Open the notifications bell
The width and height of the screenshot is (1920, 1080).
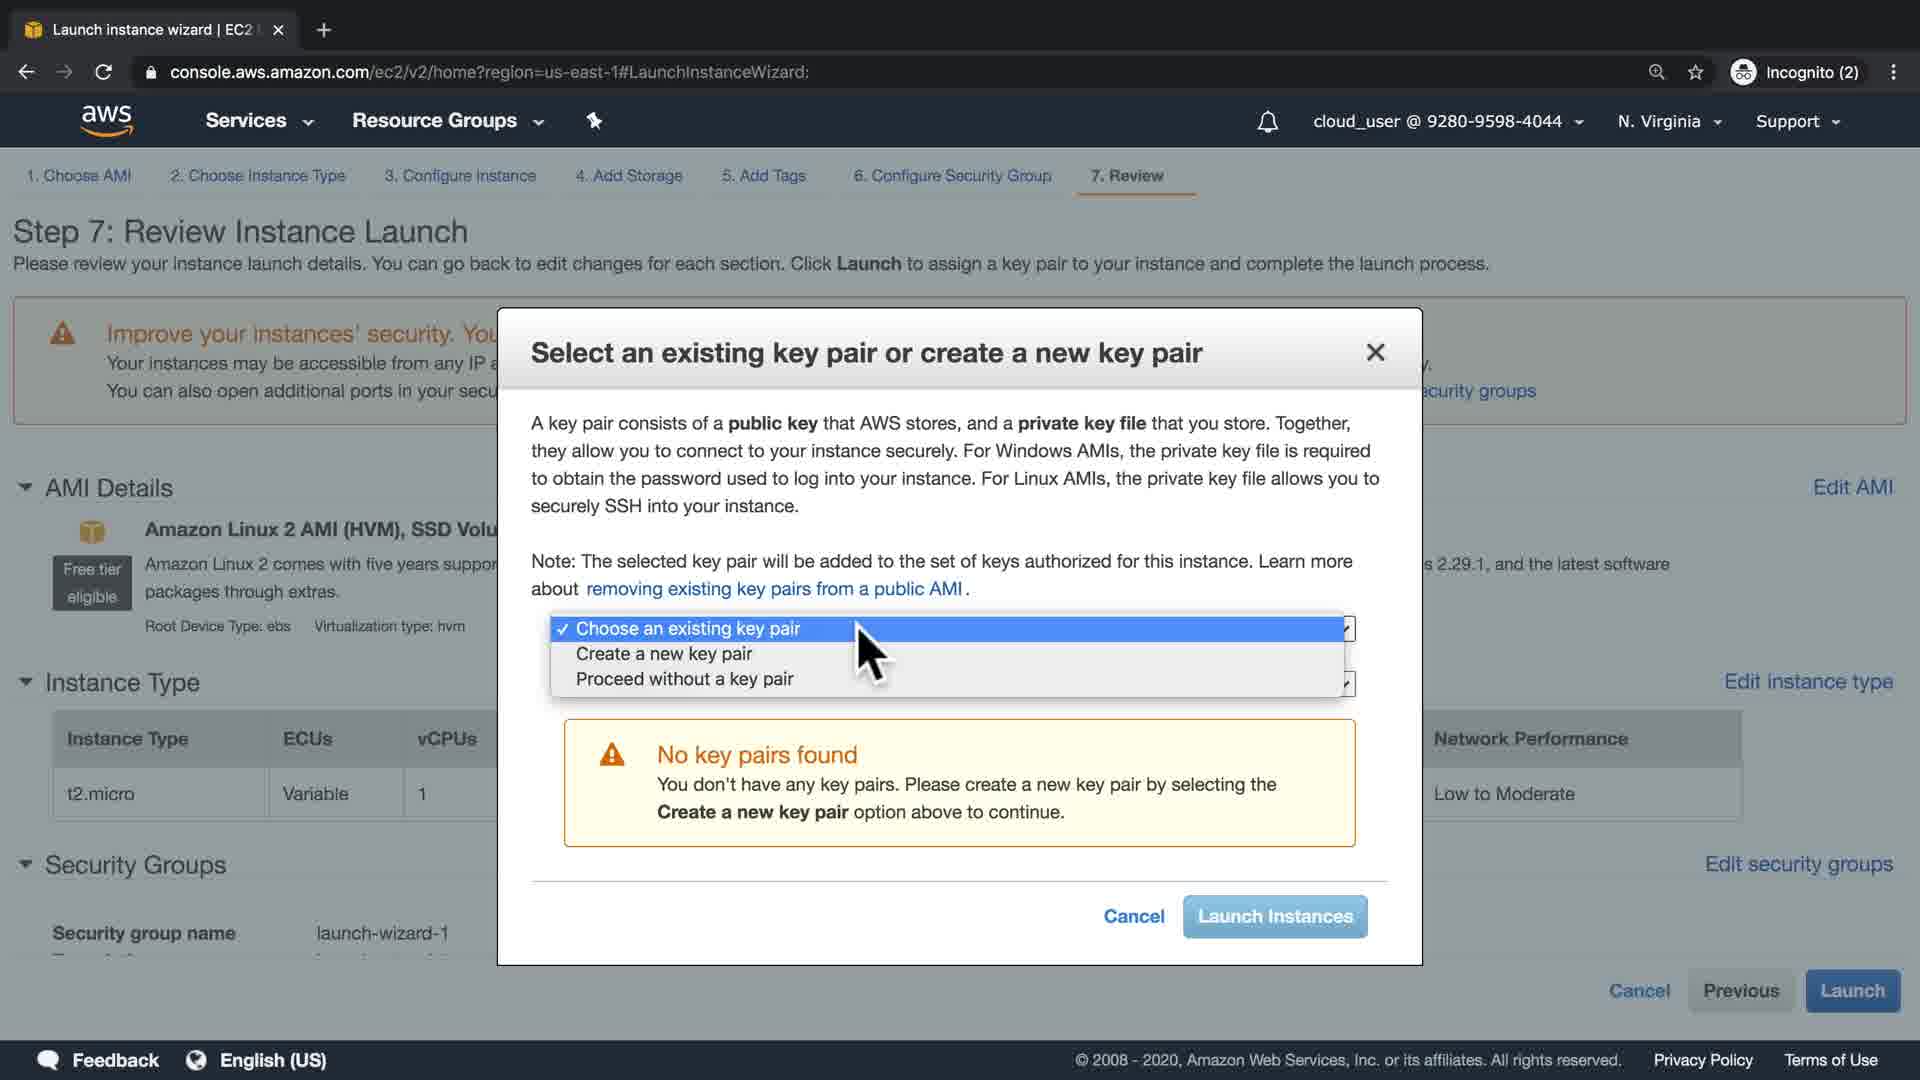tap(1267, 122)
